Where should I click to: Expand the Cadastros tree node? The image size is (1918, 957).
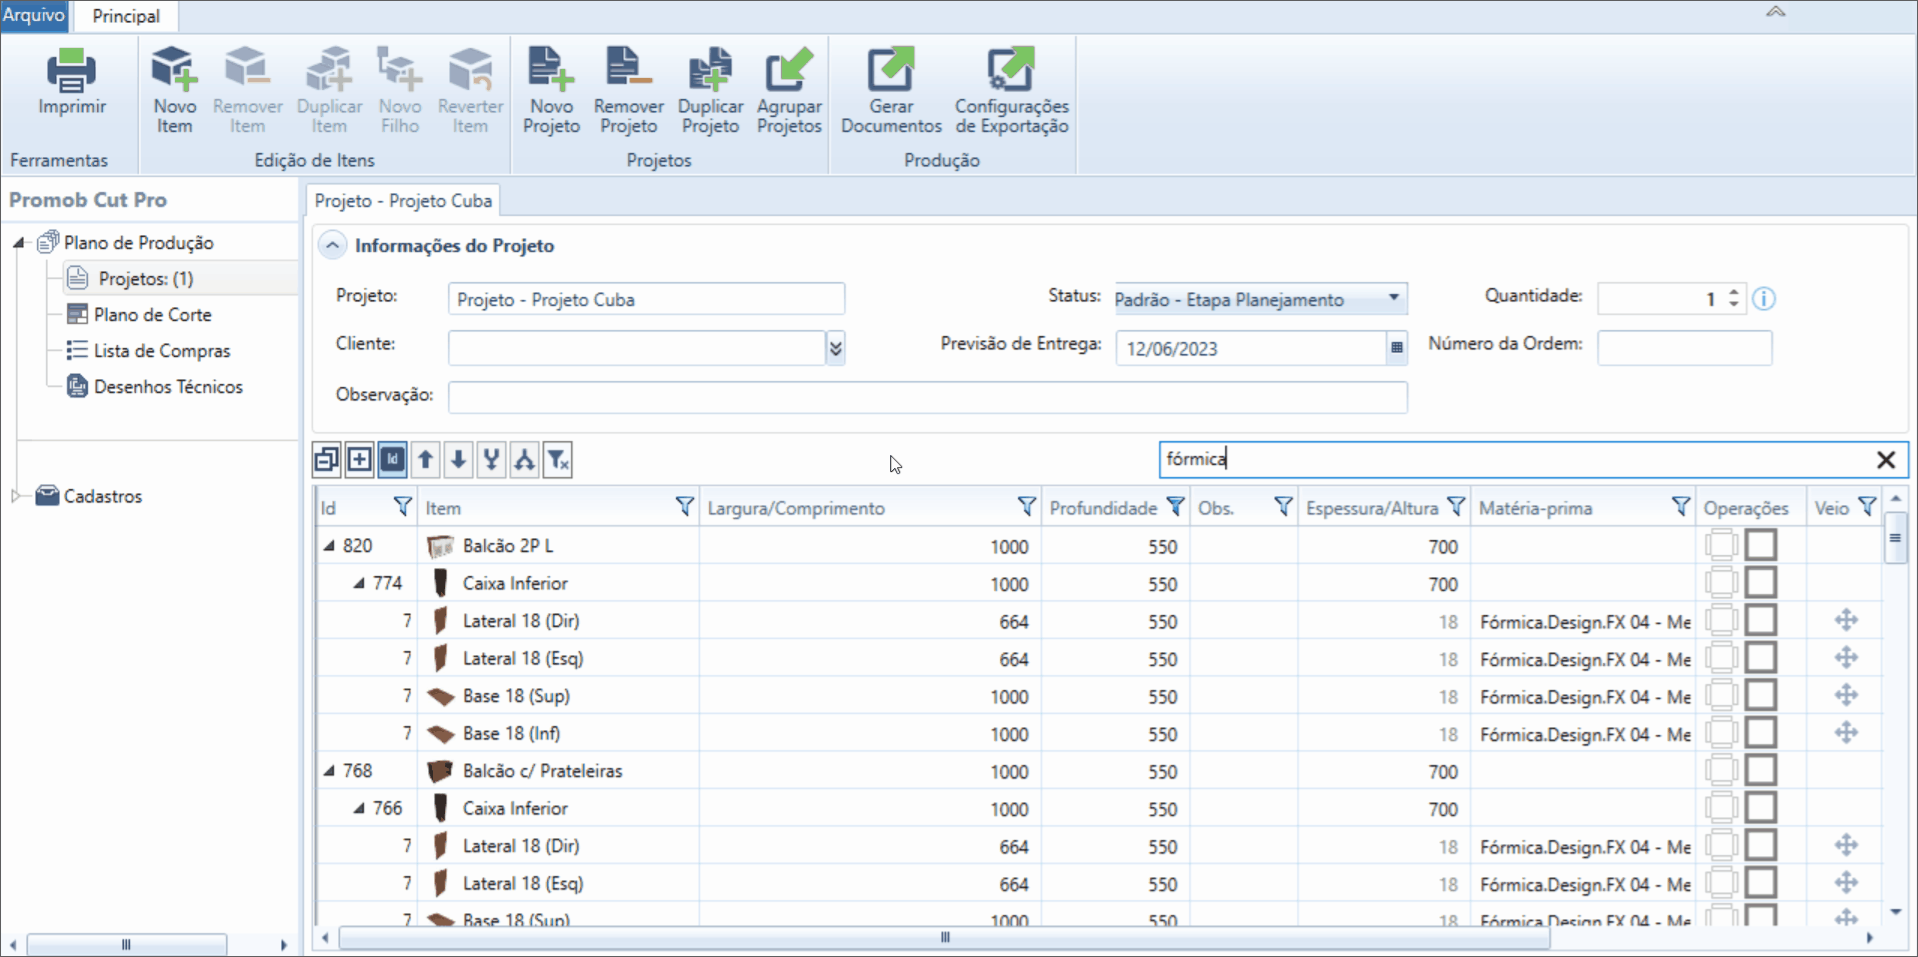tap(16, 495)
